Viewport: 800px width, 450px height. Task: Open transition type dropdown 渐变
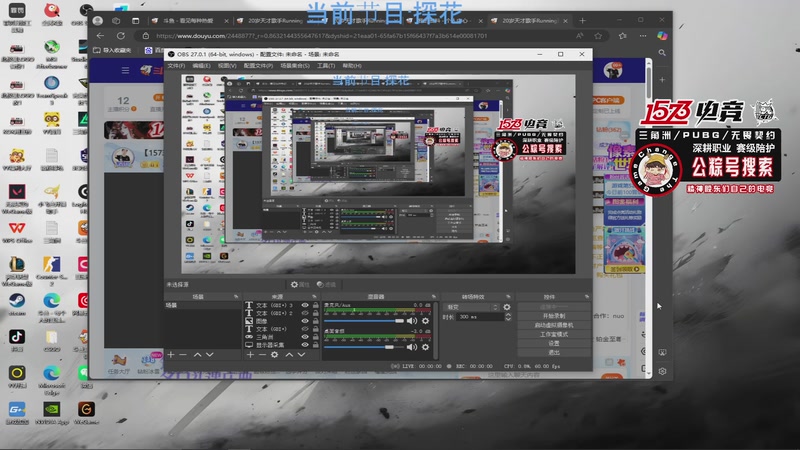pyautogui.click(x=472, y=307)
